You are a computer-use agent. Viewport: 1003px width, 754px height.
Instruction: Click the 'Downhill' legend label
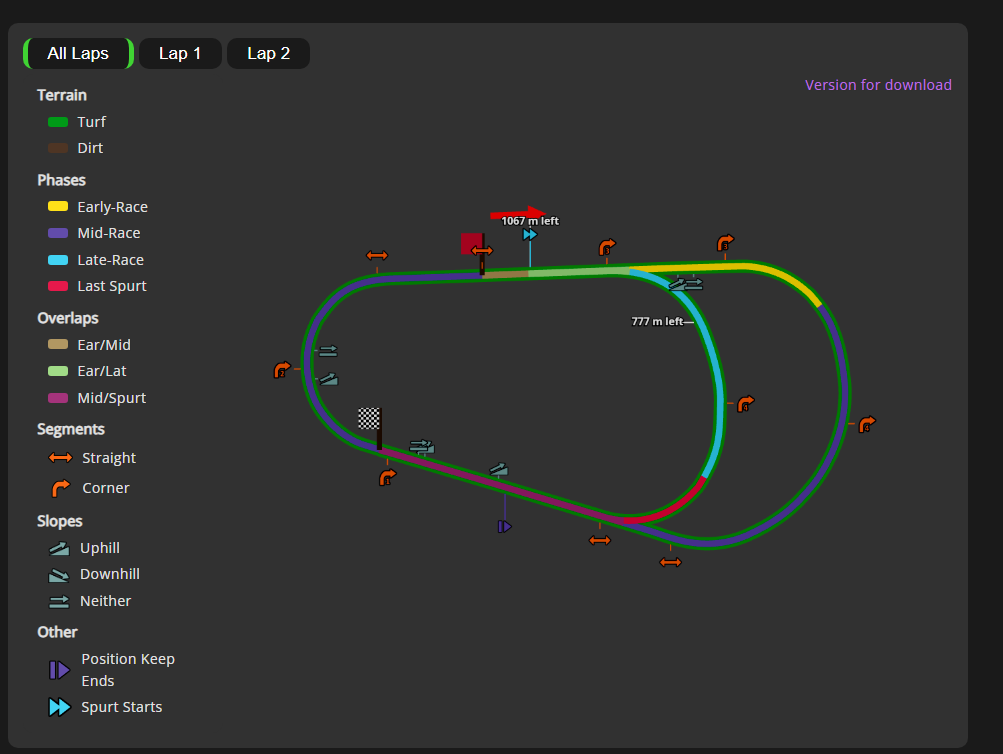109,574
